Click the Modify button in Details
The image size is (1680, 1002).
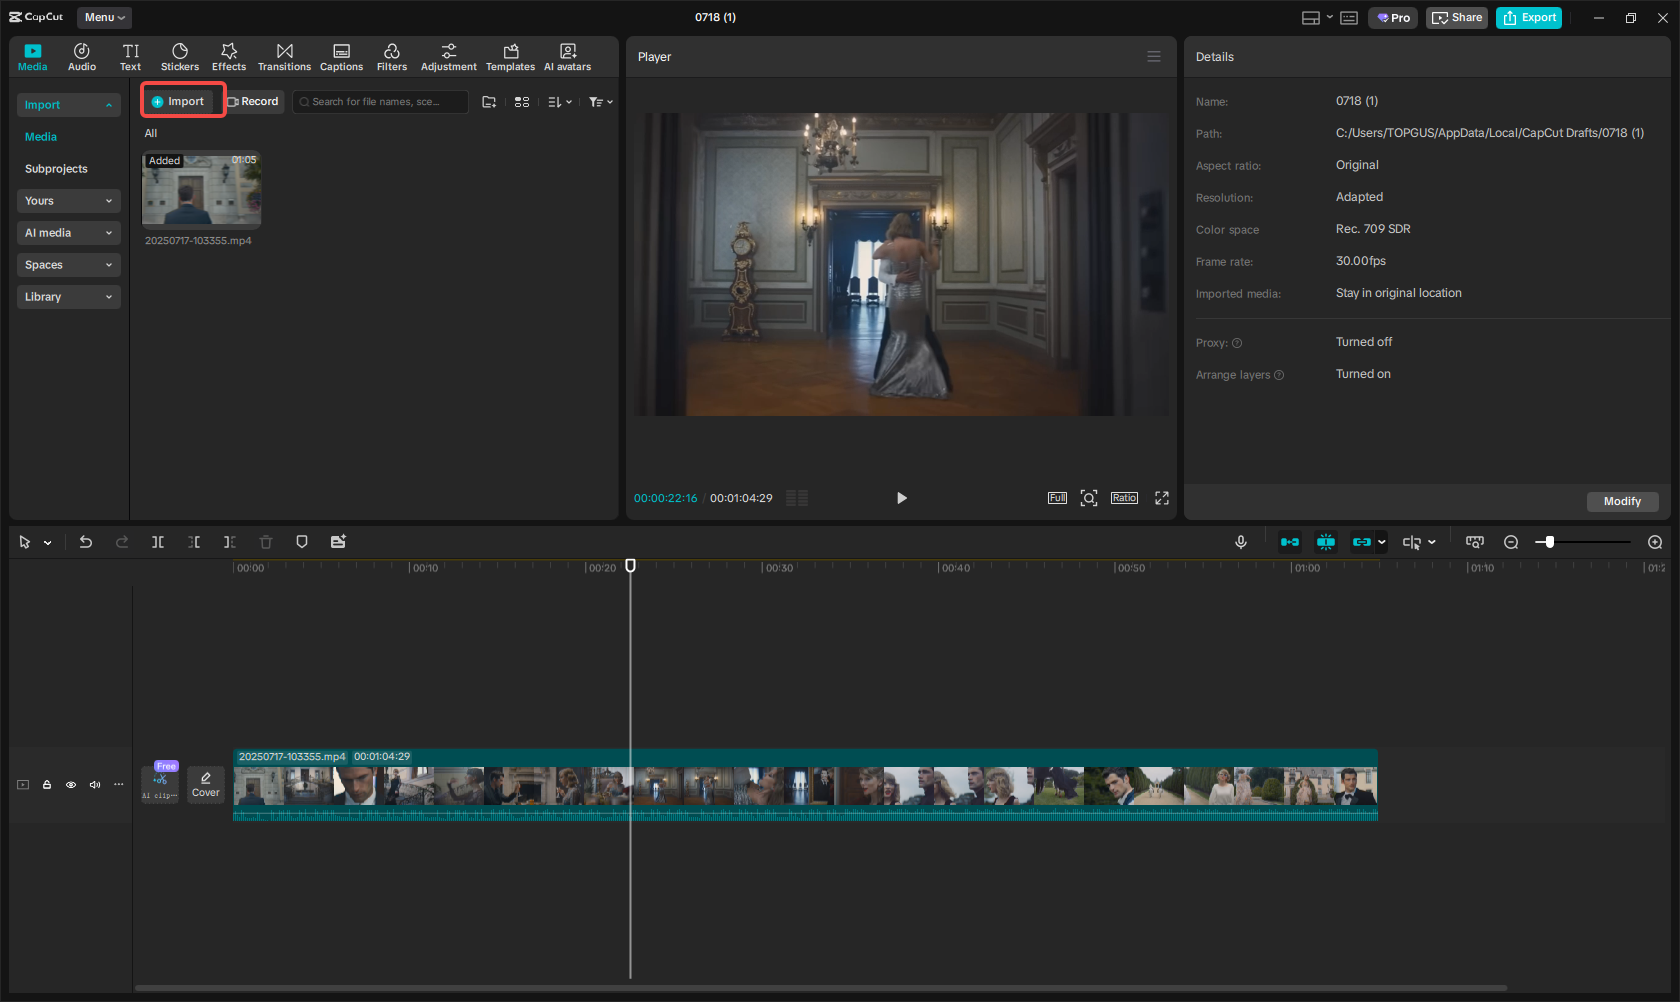point(1621,501)
